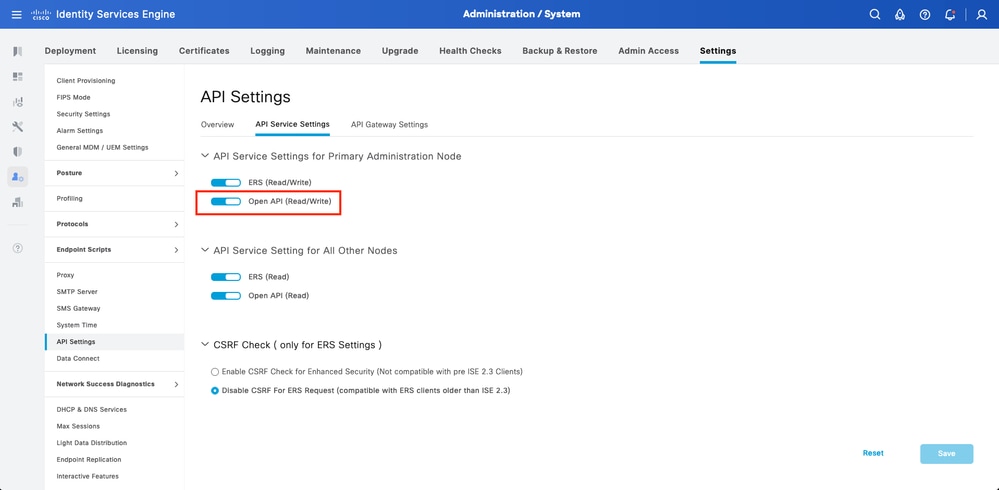Open General MDM / UEM Settings

click(x=103, y=147)
